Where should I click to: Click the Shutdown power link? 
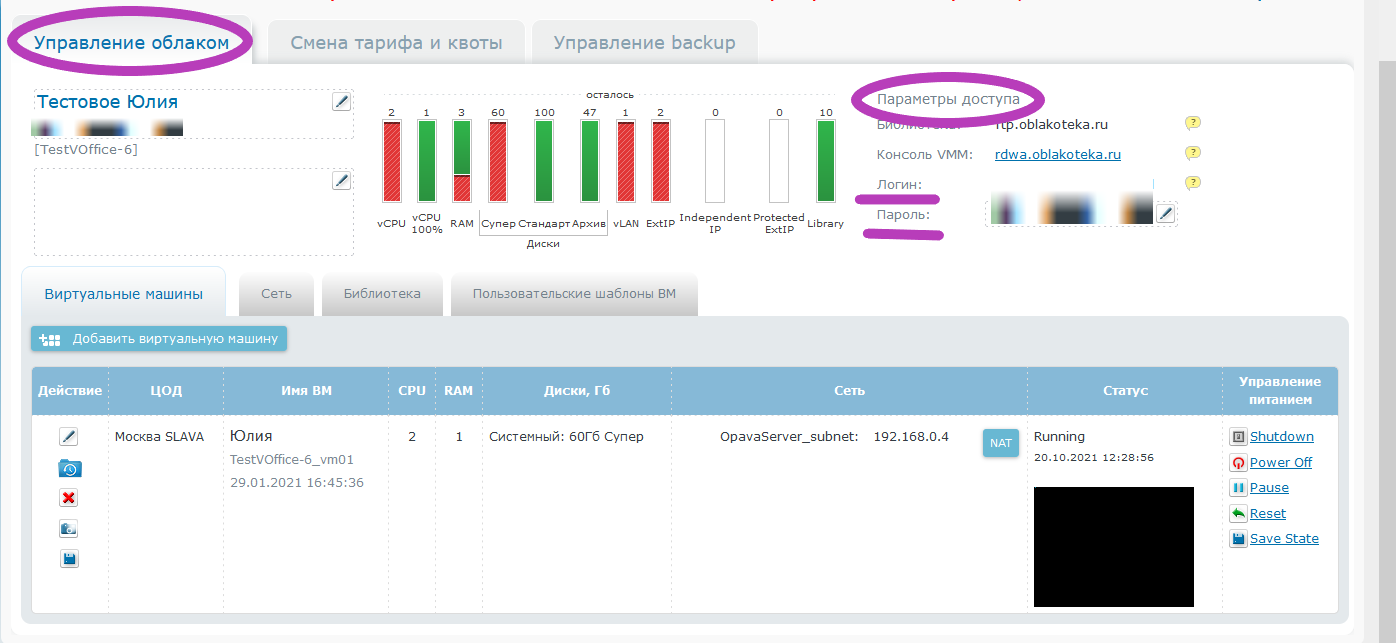tap(1281, 437)
